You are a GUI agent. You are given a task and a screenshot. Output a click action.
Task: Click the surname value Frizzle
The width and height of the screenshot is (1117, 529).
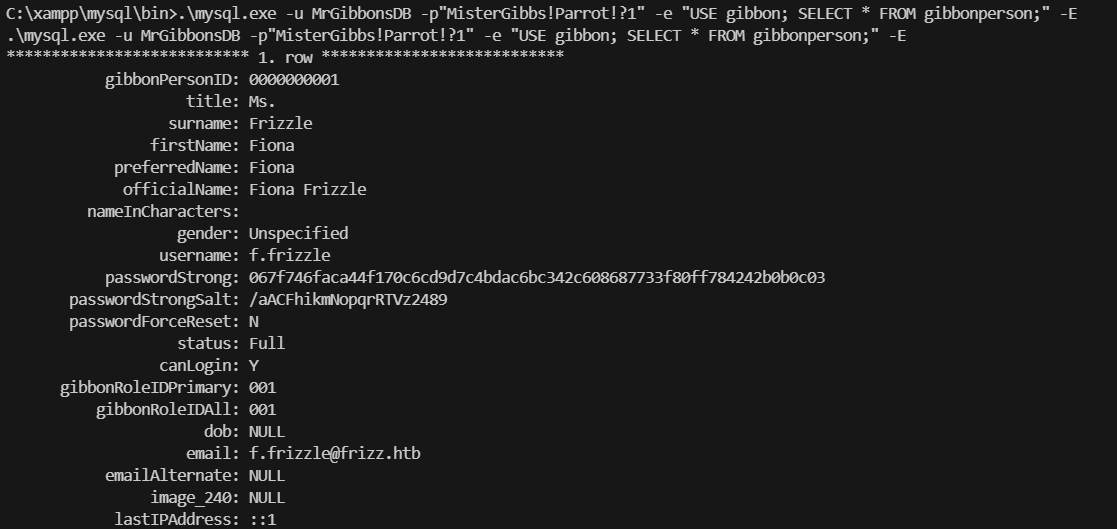coord(280,124)
